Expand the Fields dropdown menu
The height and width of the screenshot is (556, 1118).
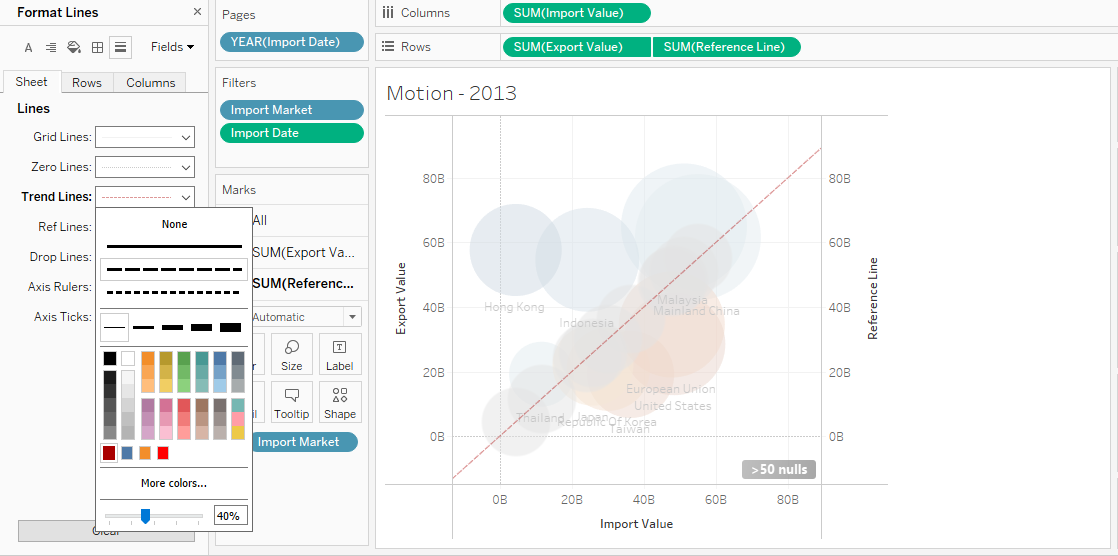[x=172, y=47]
